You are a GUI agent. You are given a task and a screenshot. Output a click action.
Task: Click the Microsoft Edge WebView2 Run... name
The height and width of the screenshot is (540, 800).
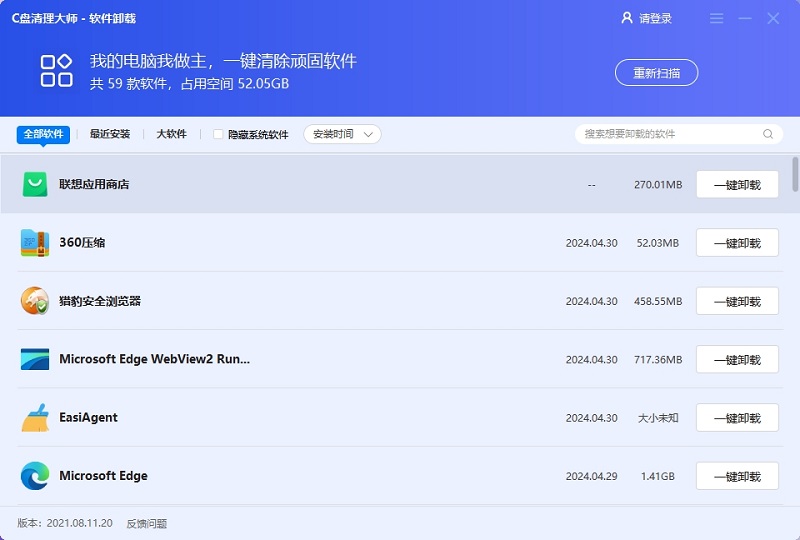[155, 359]
